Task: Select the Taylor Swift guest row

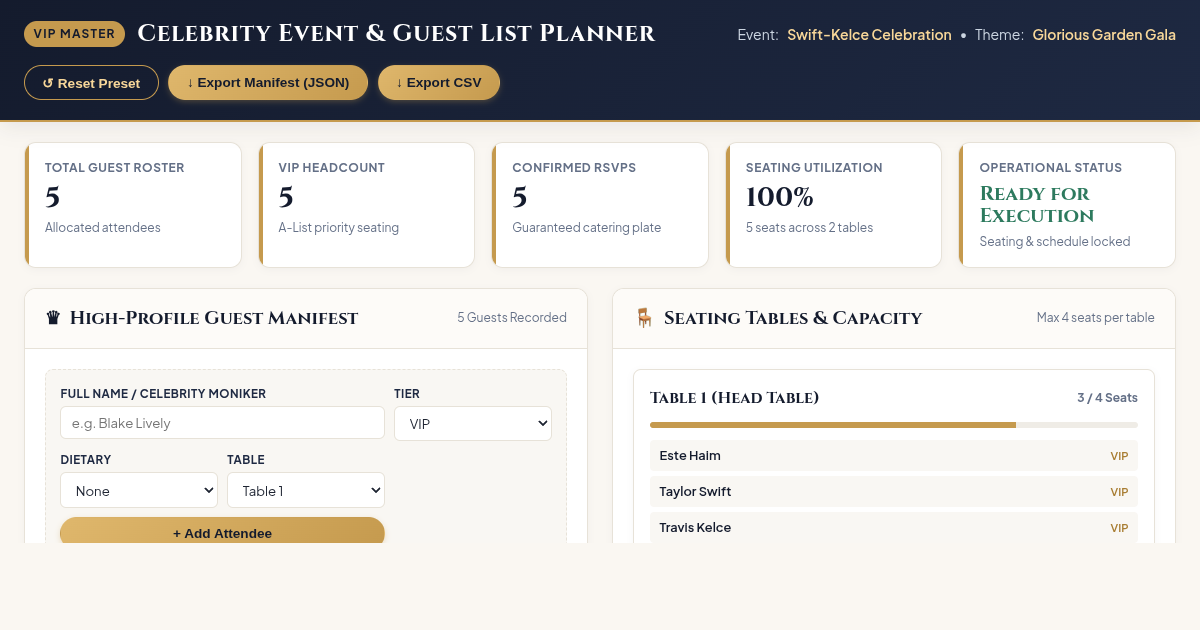Action: pyautogui.click(x=894, y=492)
